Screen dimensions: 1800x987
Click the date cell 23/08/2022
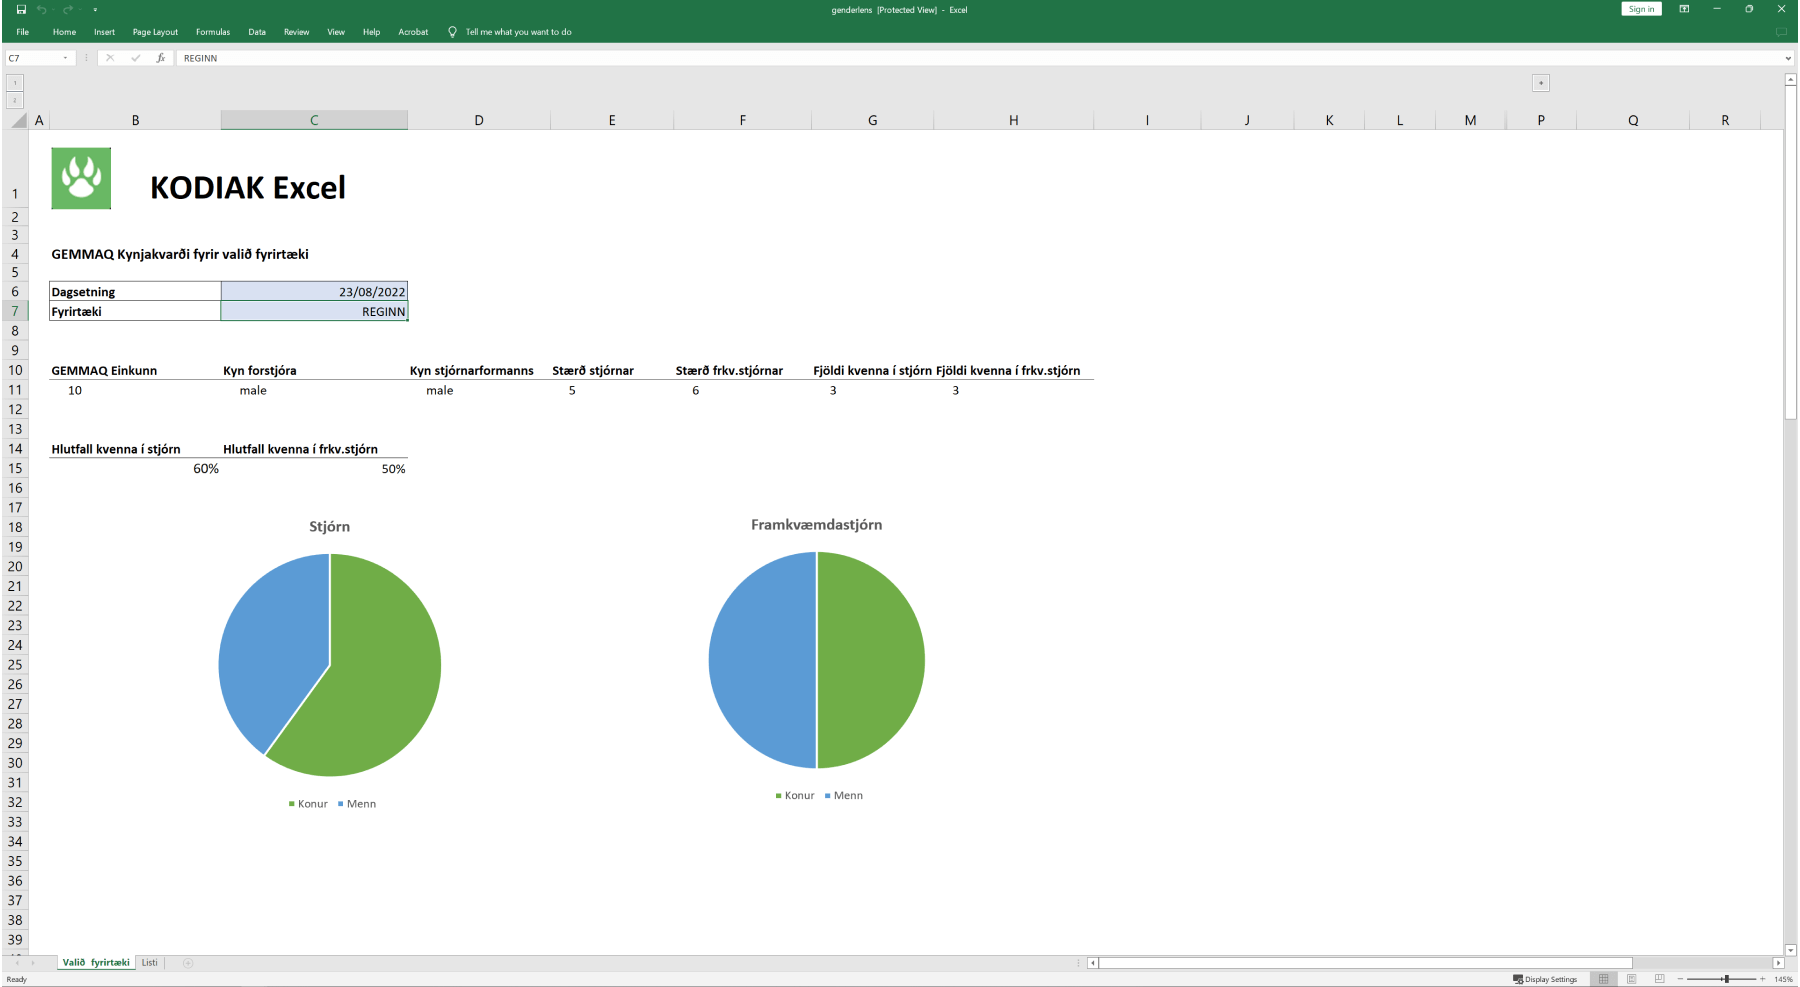314,292
